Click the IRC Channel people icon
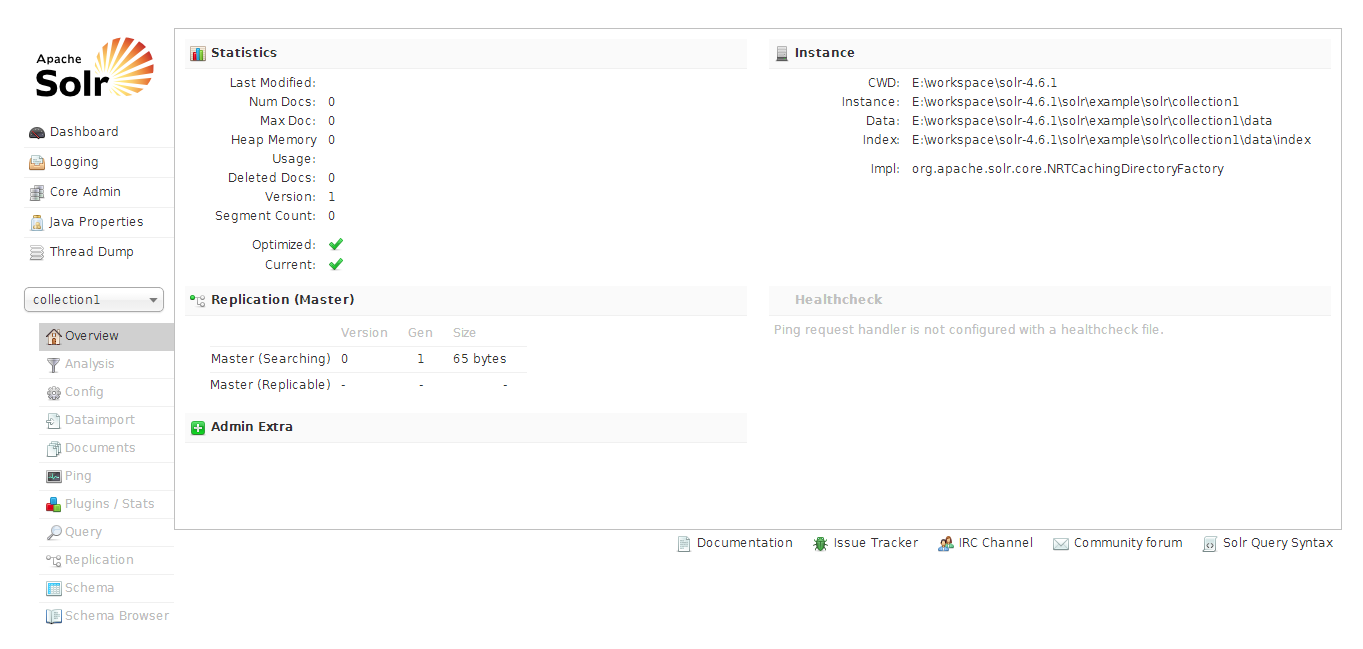 (946, 544)
